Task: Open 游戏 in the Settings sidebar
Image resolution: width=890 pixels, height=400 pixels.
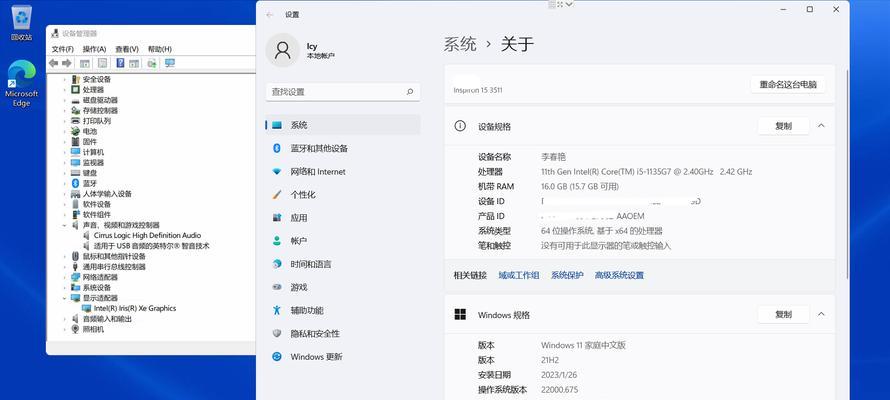Action: point(343,288)
